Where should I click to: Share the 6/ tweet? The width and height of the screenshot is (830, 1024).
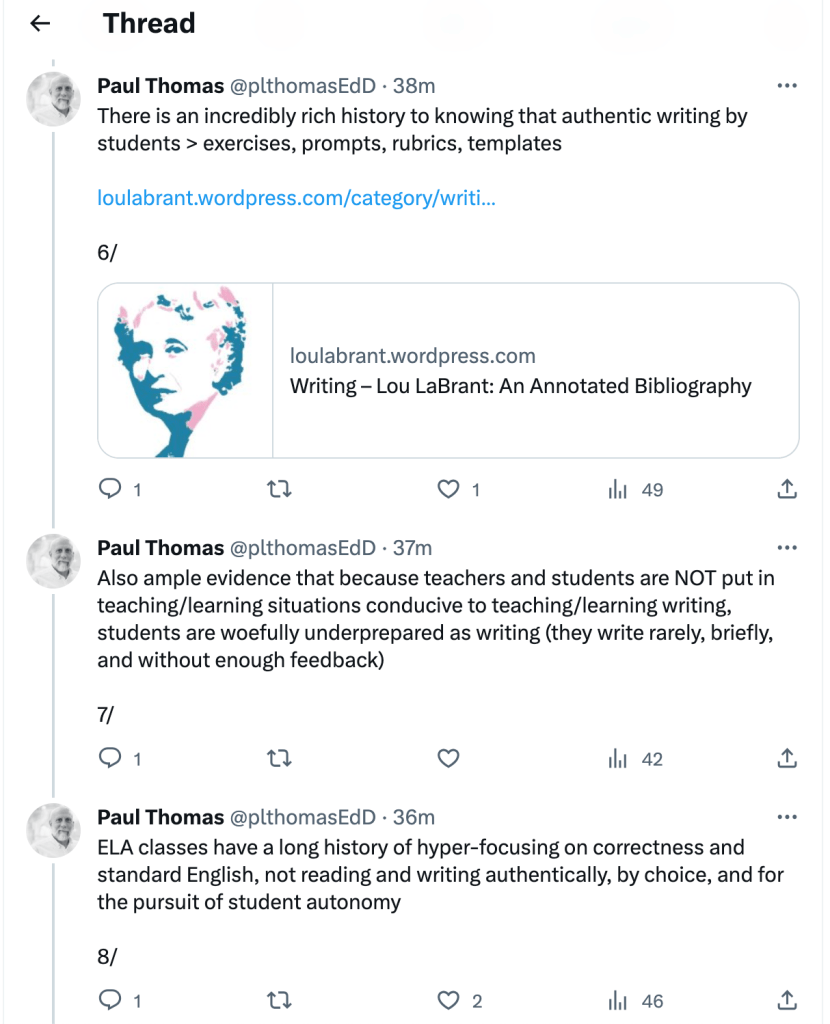coord(787,490)
